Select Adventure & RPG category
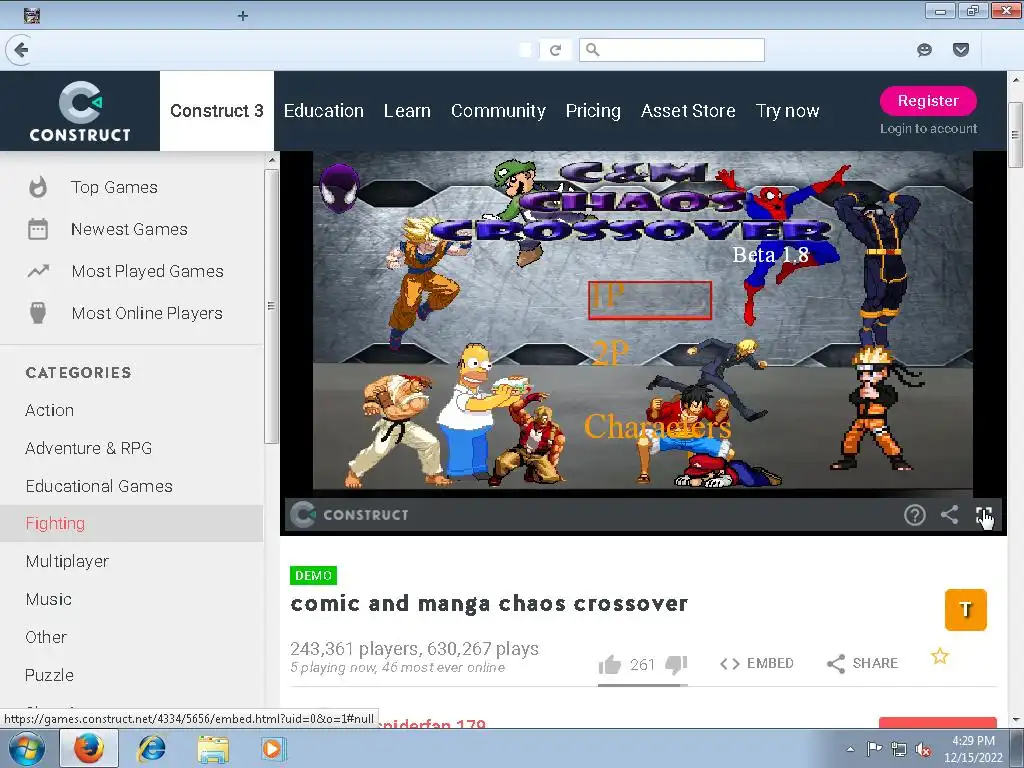Screen dimensions: 1024x768 pos(89,448)
